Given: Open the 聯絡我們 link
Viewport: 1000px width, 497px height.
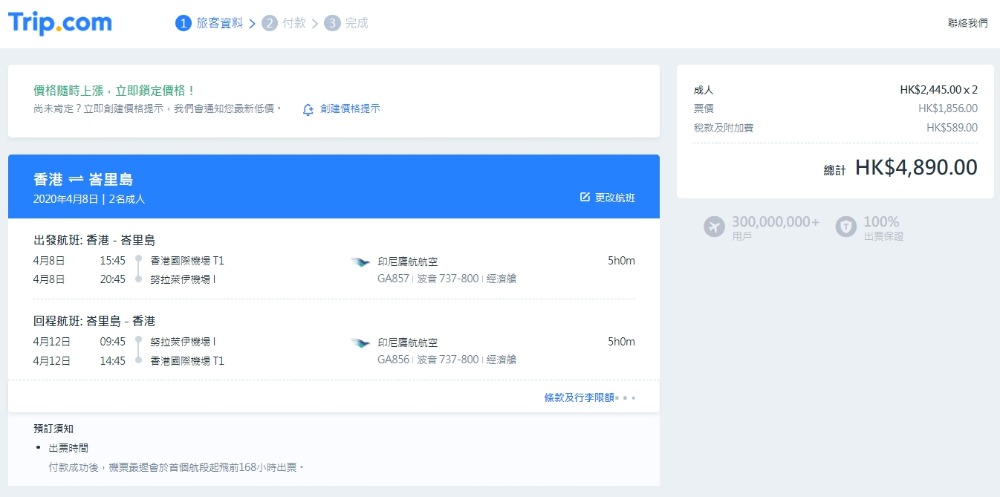Looking at the screenshot, I should (967, 23).
